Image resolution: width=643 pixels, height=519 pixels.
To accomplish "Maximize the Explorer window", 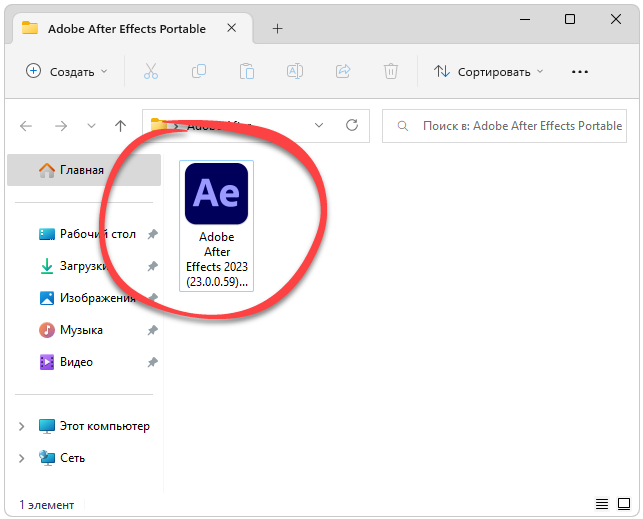I will [570, 19].
